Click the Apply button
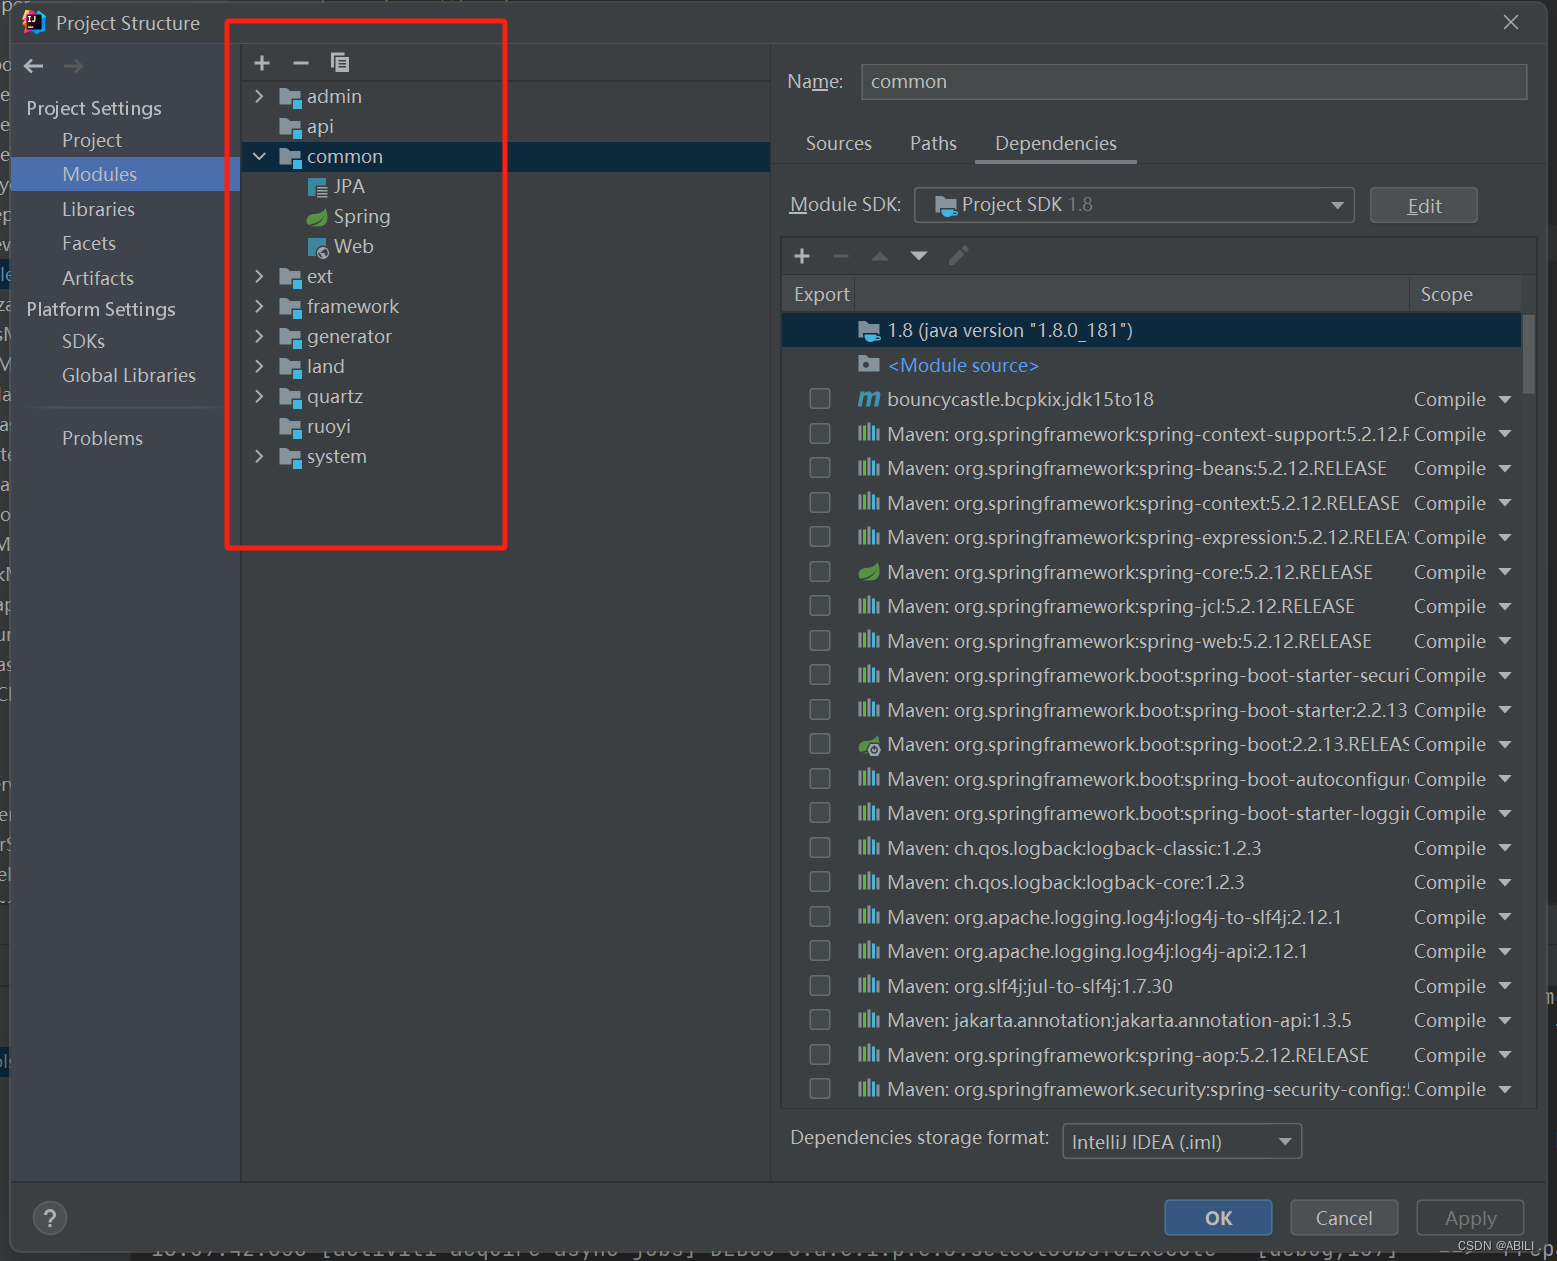Image resolution: width=1557 pixels, height=1261 pixels. click(1470, 1218)
